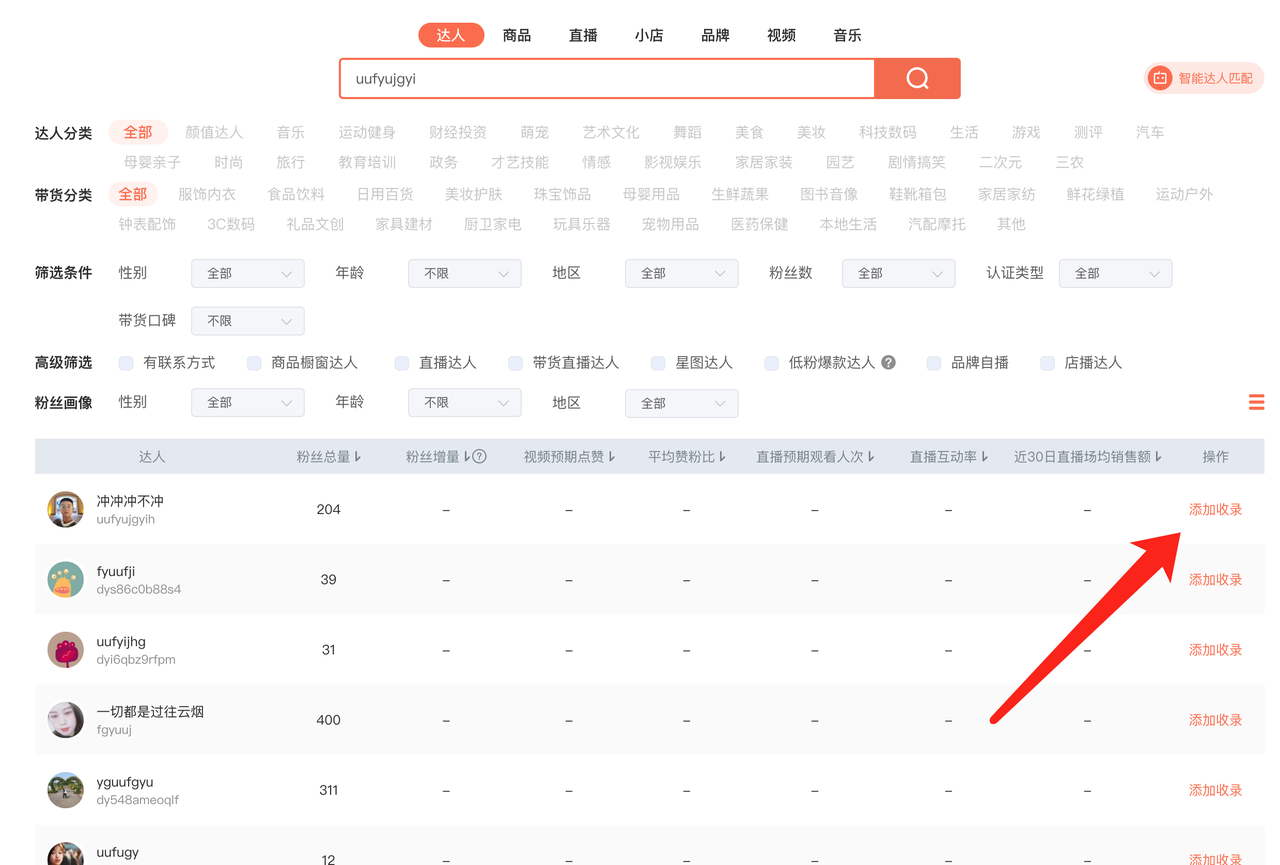Screen dimensions: 1280x865
Task: Open avatar of yguufgyu
Action: pos(66,790)
